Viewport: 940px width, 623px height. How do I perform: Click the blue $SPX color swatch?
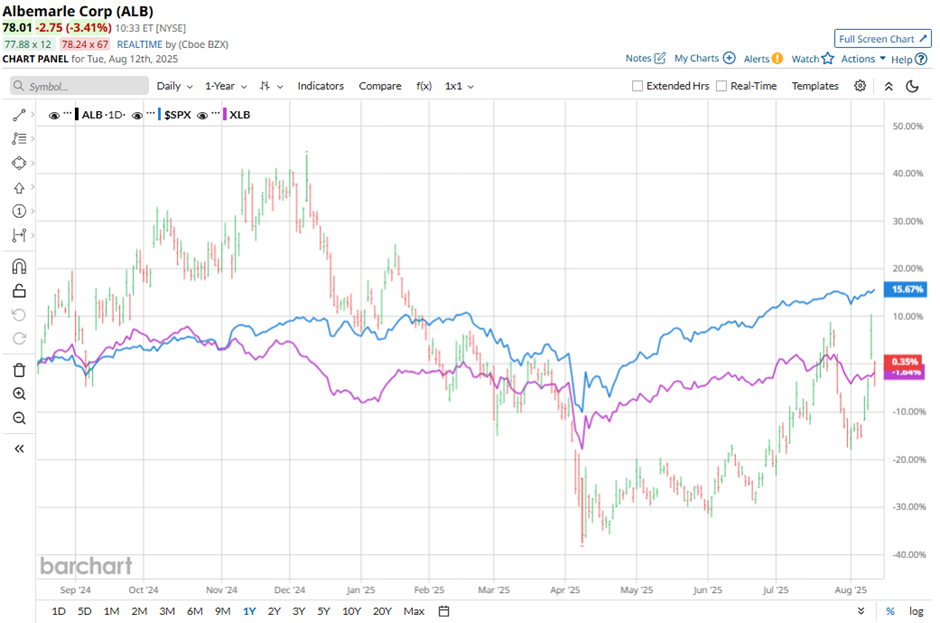click(159, 115)
